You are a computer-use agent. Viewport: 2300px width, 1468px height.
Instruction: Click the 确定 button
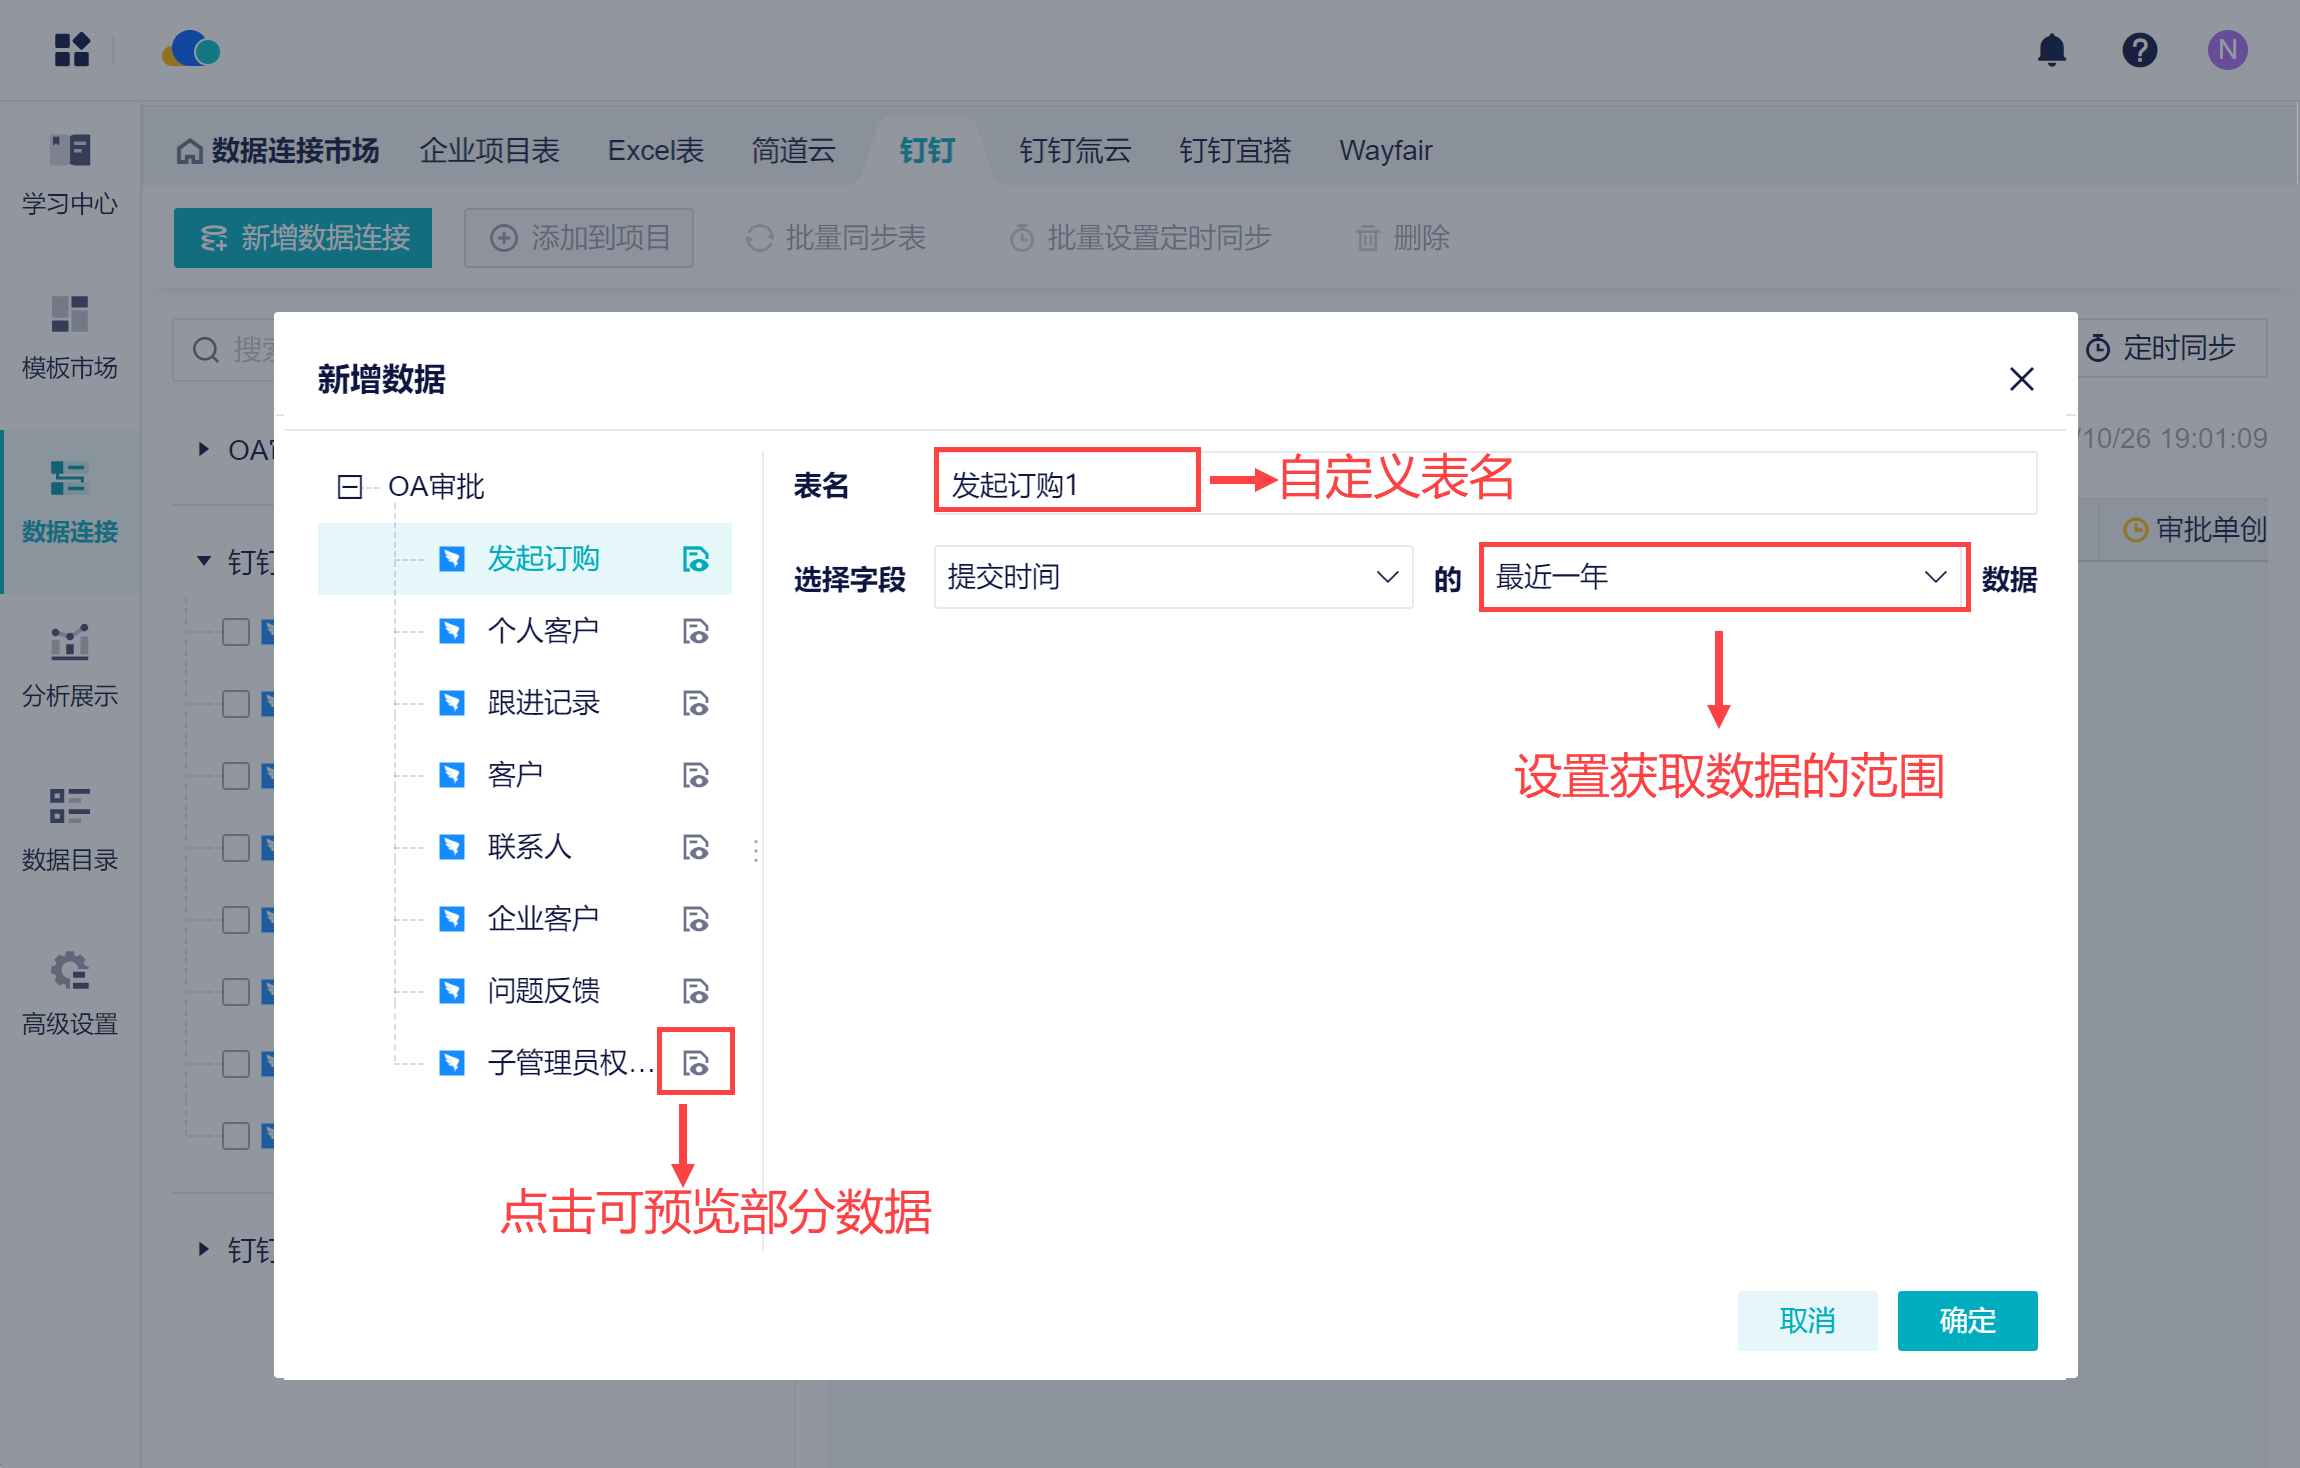tap(1966, 1320)
